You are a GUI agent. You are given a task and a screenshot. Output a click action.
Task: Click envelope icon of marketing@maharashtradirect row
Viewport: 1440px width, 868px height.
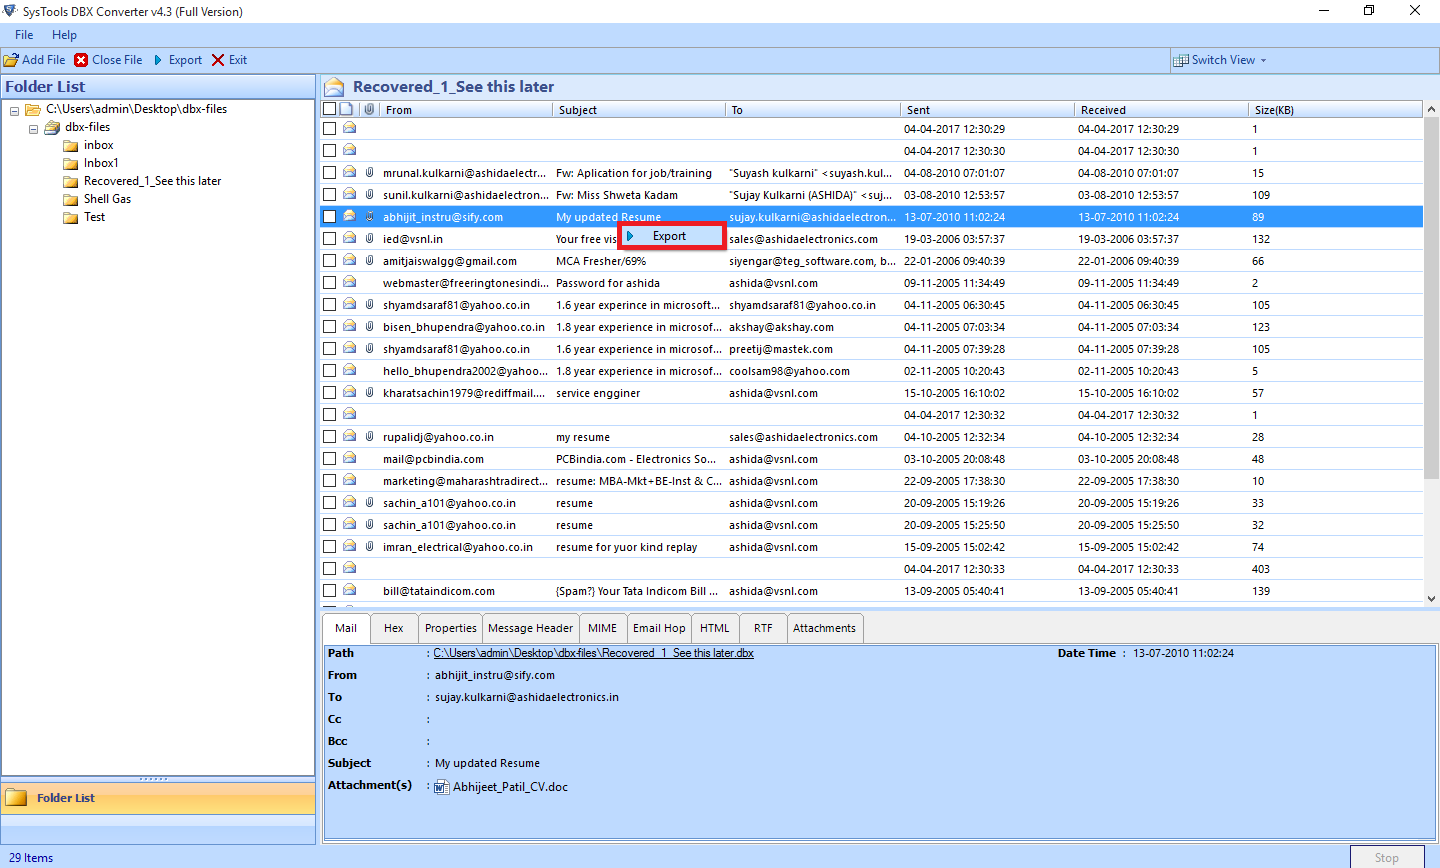(x=350, y=480)
